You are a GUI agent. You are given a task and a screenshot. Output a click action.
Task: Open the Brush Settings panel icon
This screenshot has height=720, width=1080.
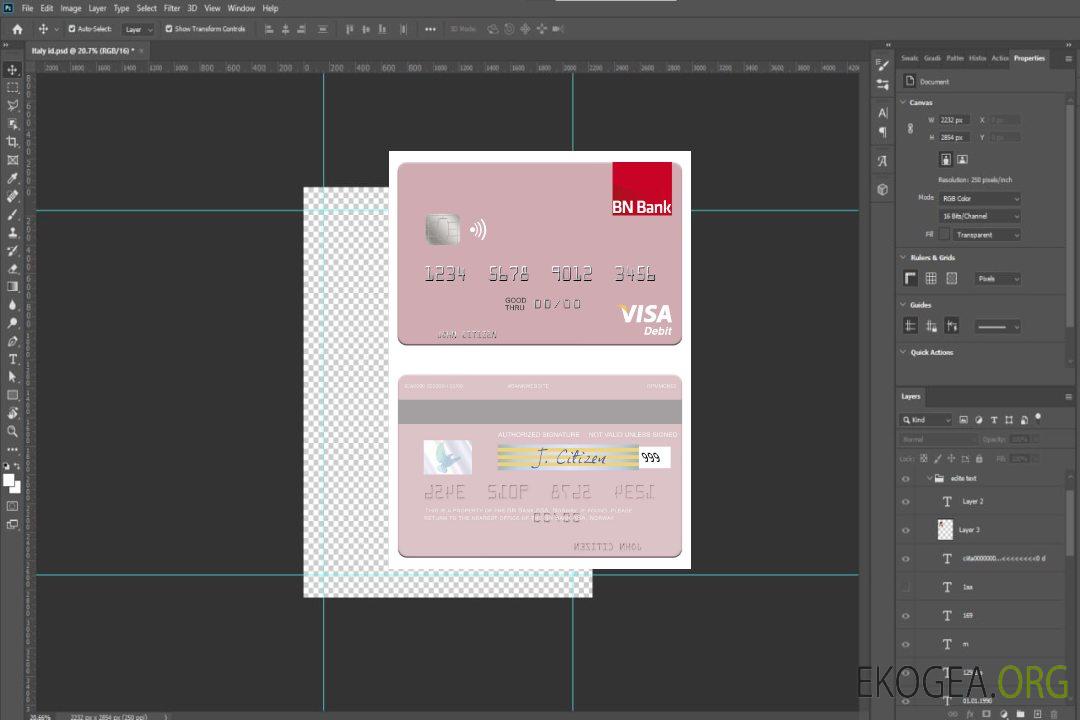tap(883, 65)
